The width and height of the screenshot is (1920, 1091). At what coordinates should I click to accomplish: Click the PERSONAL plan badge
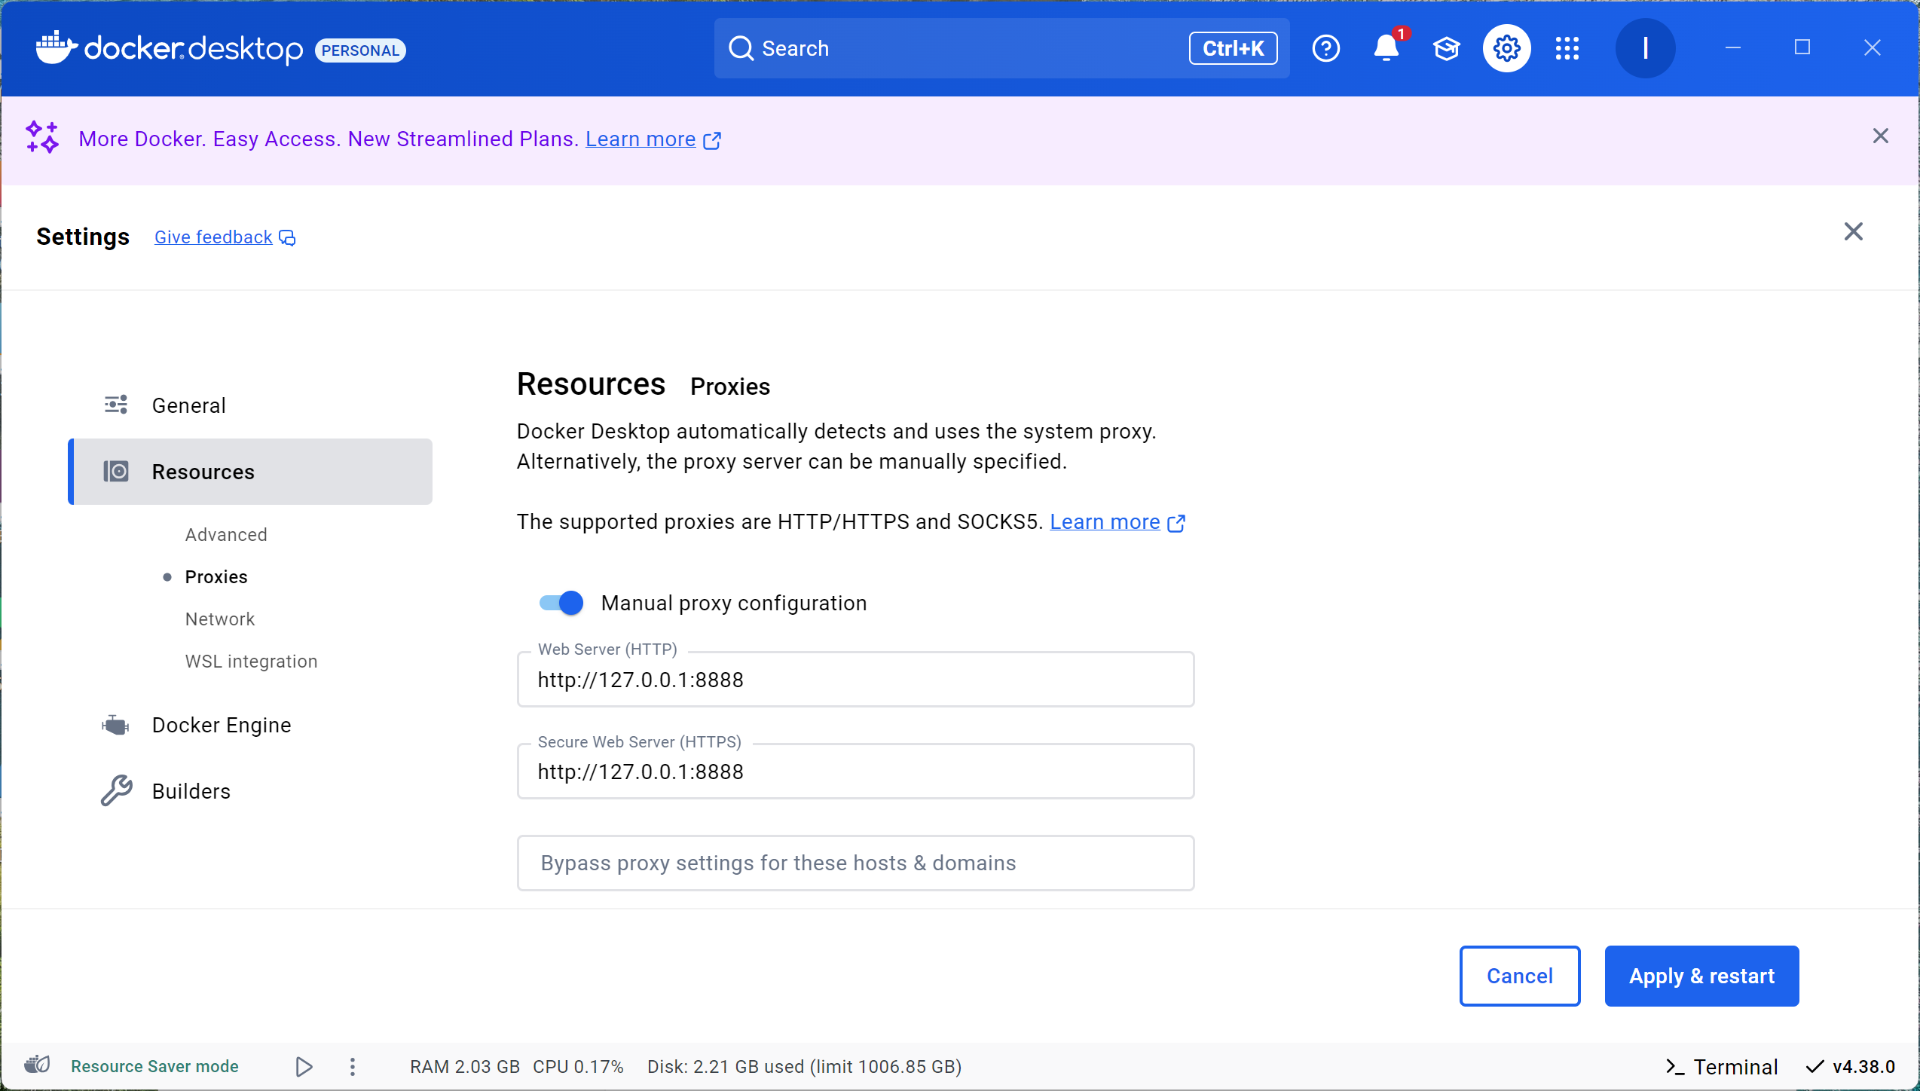[x=360, y=50]
